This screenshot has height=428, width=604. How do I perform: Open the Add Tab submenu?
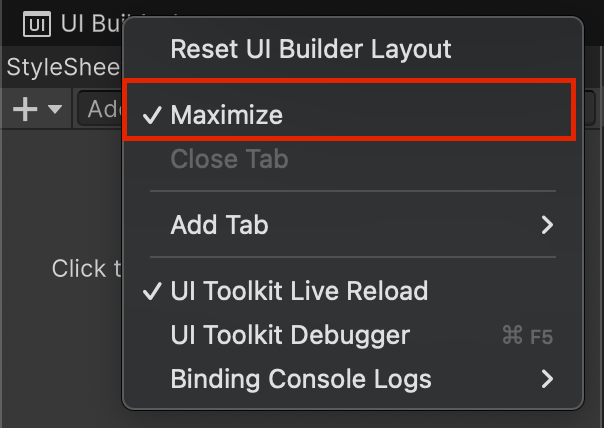(x=220, y=225)
